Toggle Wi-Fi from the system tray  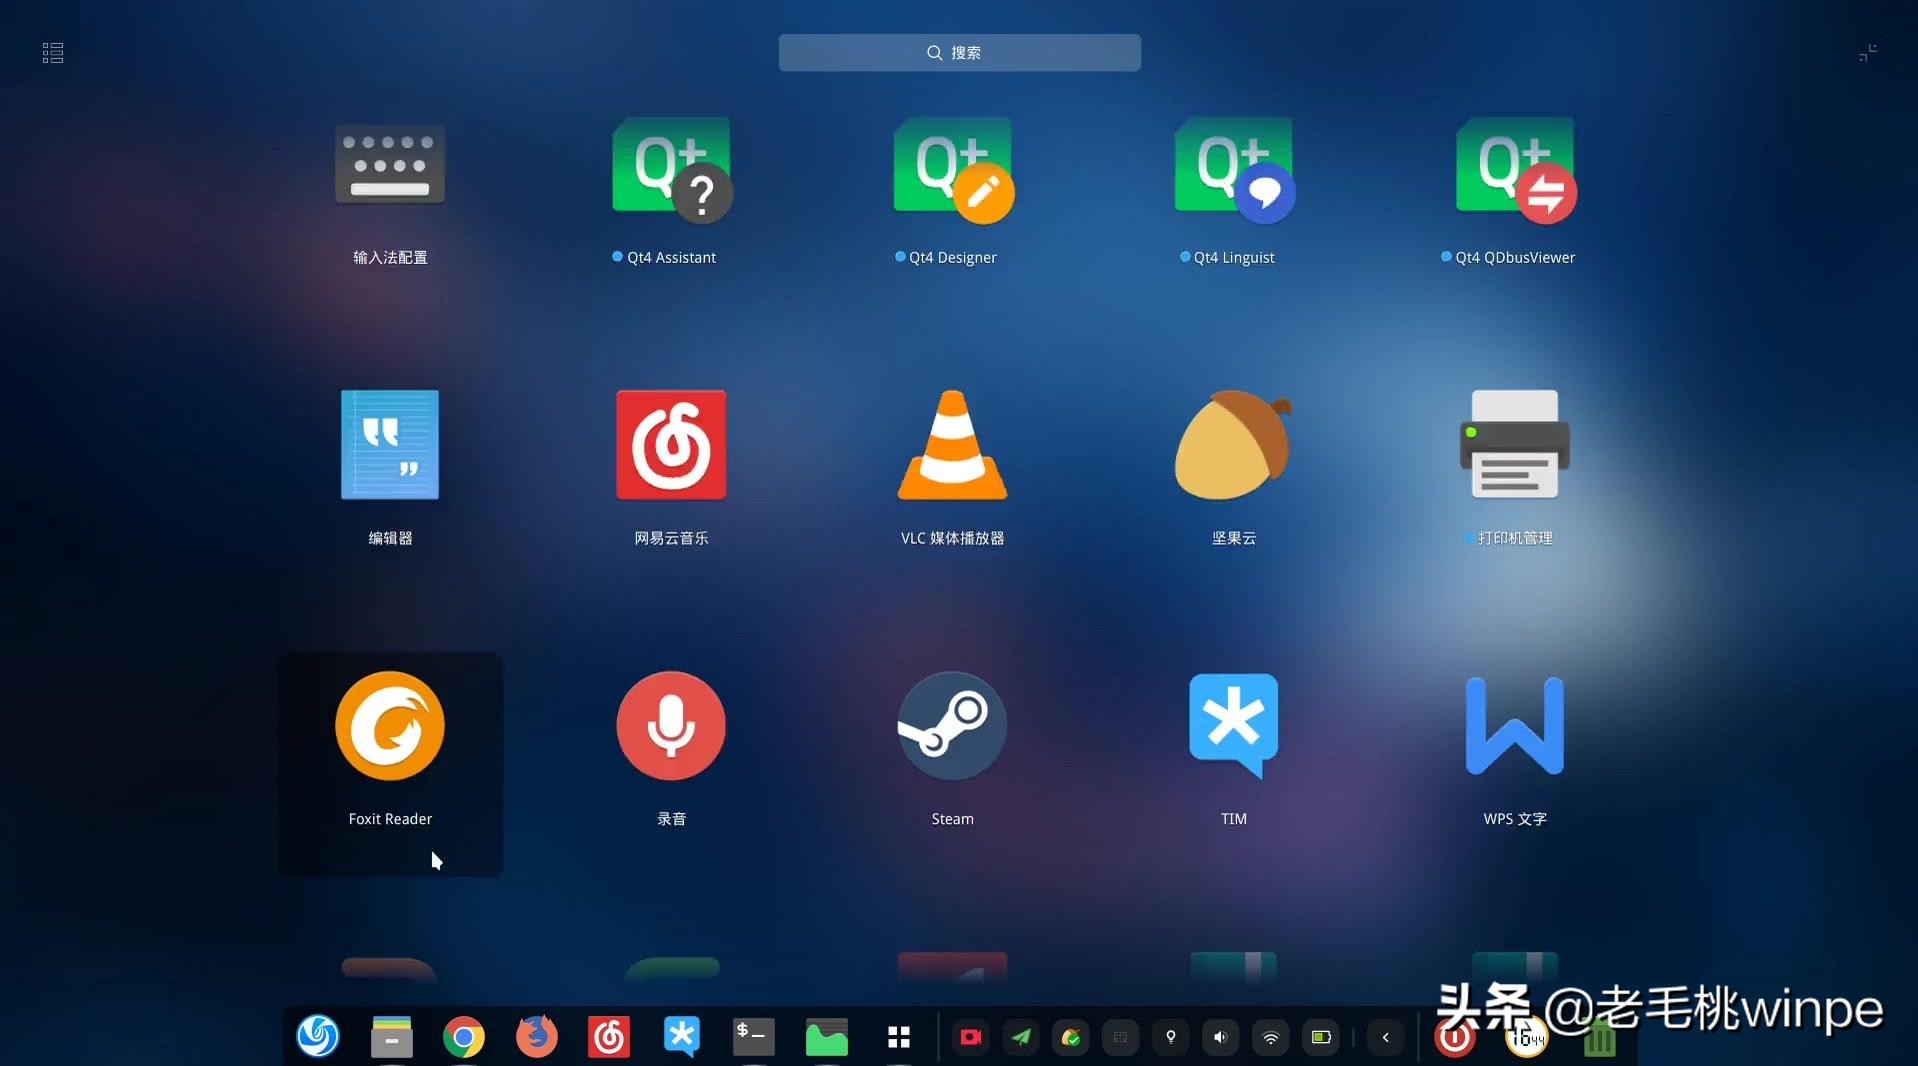(x=1269, y=1037)
